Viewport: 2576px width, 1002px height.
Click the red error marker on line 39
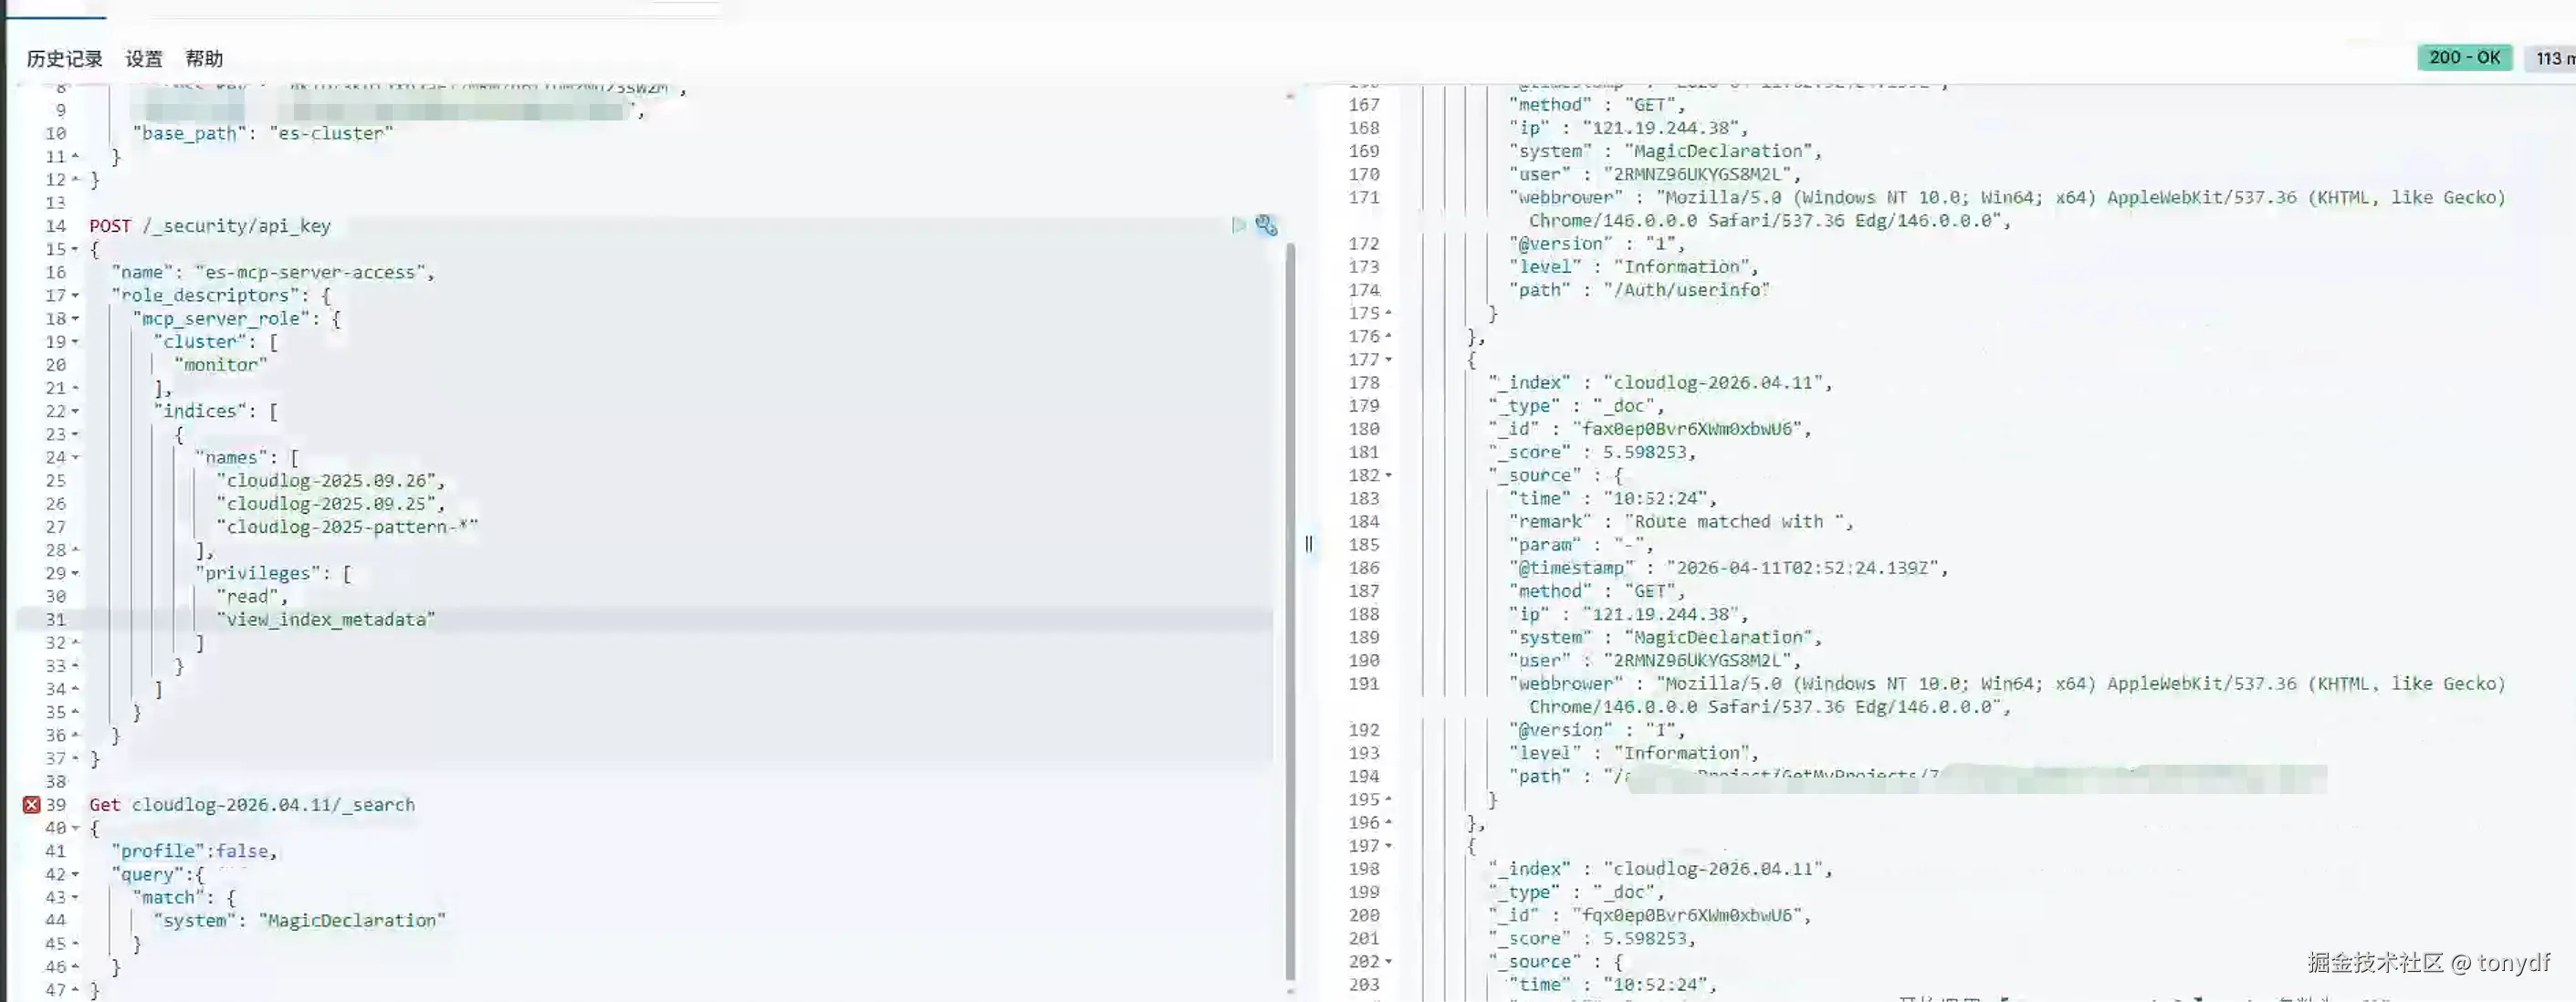tap(31, 804)
